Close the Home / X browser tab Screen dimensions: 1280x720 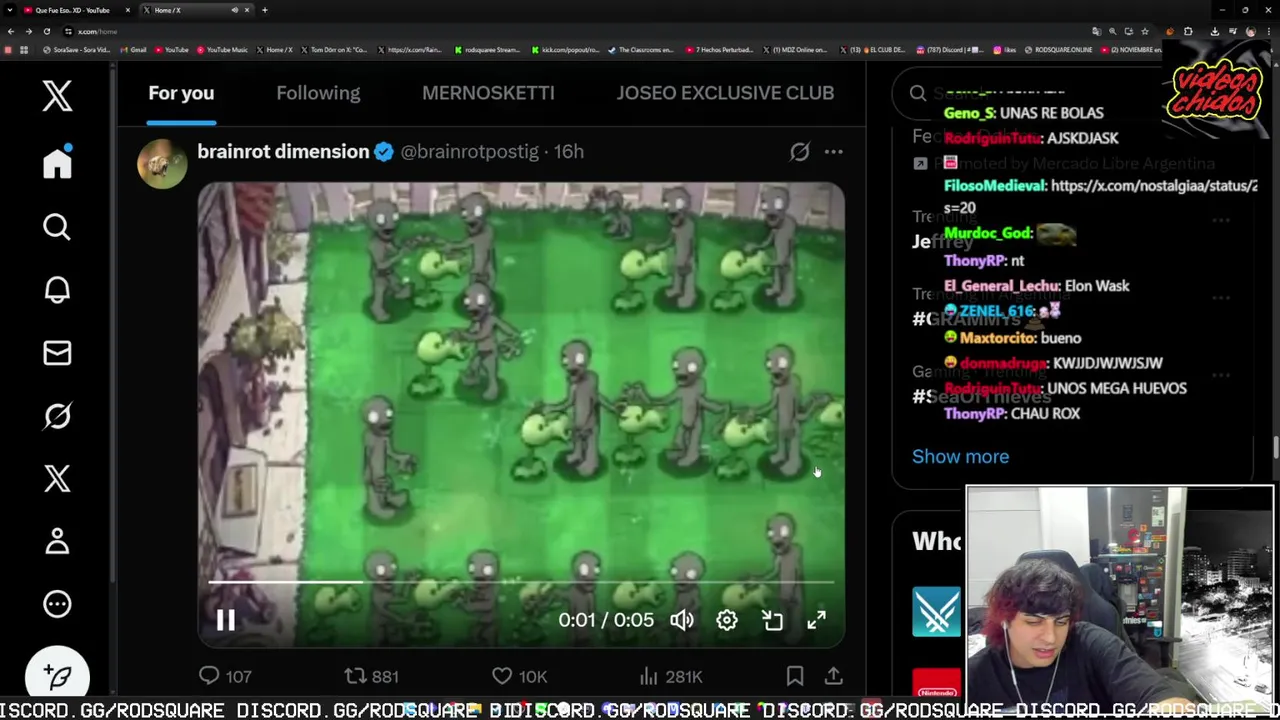click(x=247, y=10)
